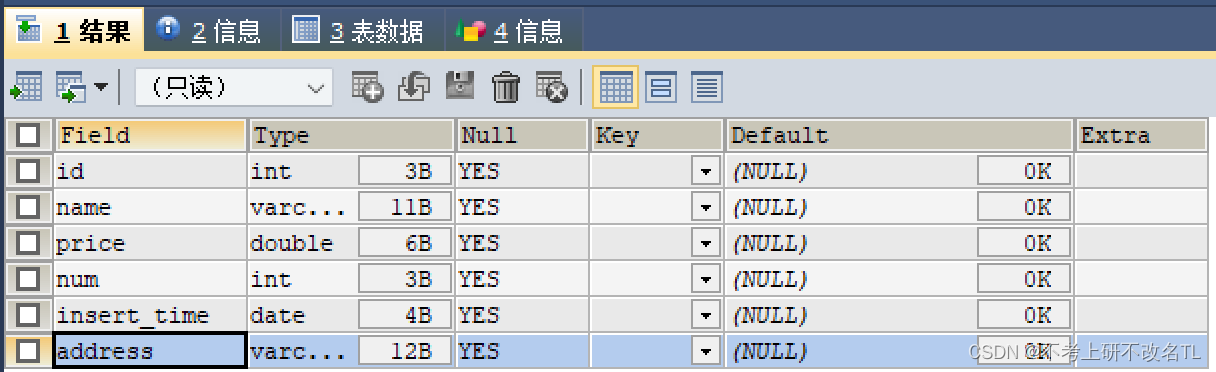Click the delete selected rows trash icon
1216x372 pixels.
[x=506, y=88]
